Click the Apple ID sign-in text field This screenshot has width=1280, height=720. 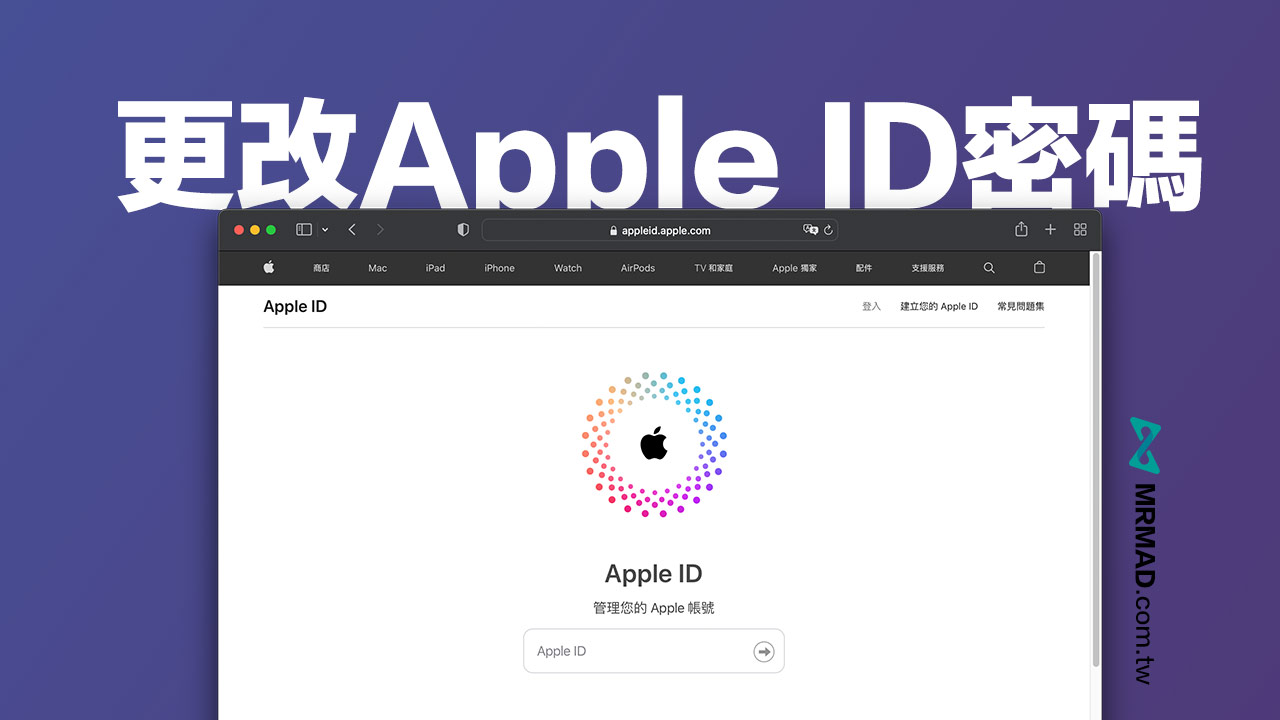(x=654, y=651)
